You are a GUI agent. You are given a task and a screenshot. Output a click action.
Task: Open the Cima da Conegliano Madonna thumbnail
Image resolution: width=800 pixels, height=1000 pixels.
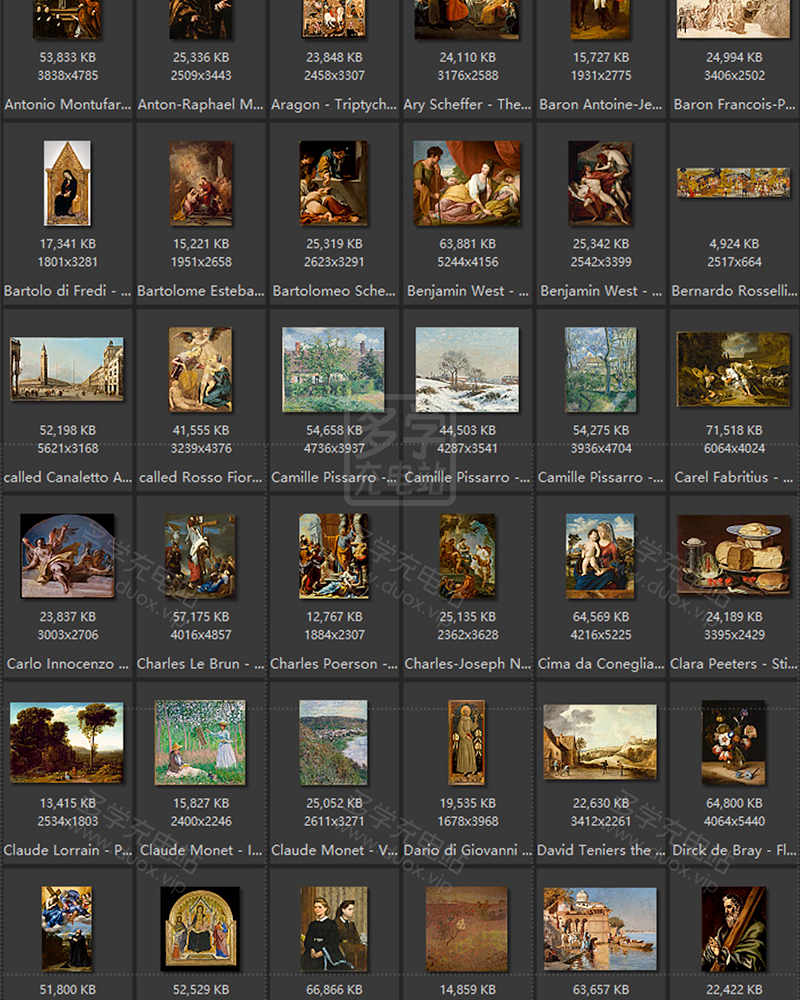coord(600,556)
